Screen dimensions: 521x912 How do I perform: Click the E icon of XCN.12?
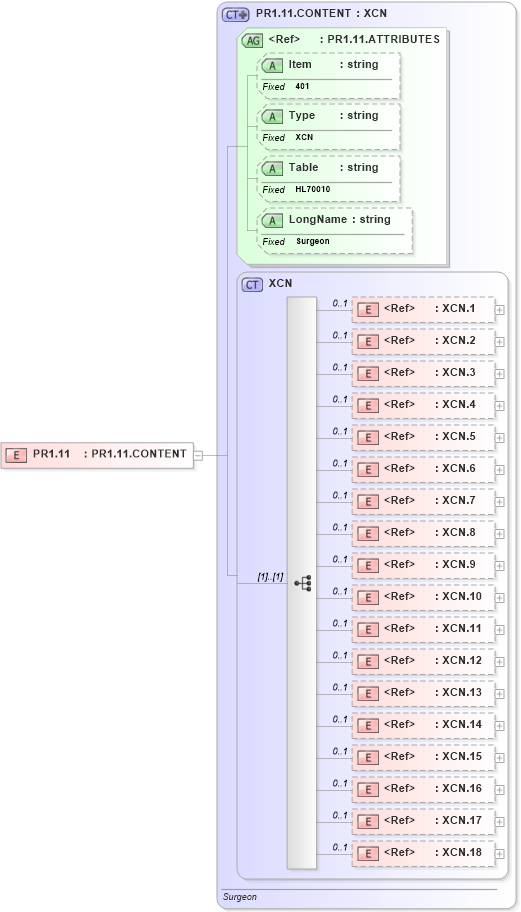point(367,662)
